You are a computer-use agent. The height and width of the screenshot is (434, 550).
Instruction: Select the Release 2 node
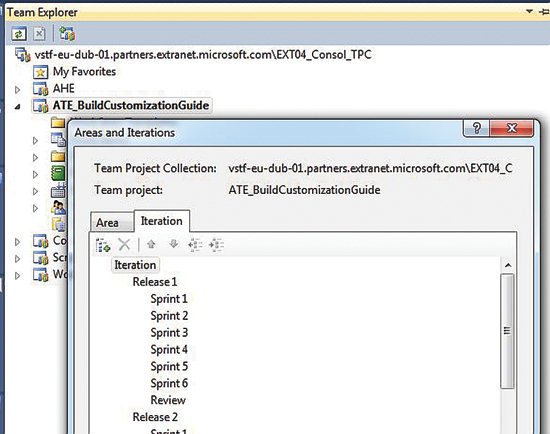pyautogui.click(x=155, y=417)
